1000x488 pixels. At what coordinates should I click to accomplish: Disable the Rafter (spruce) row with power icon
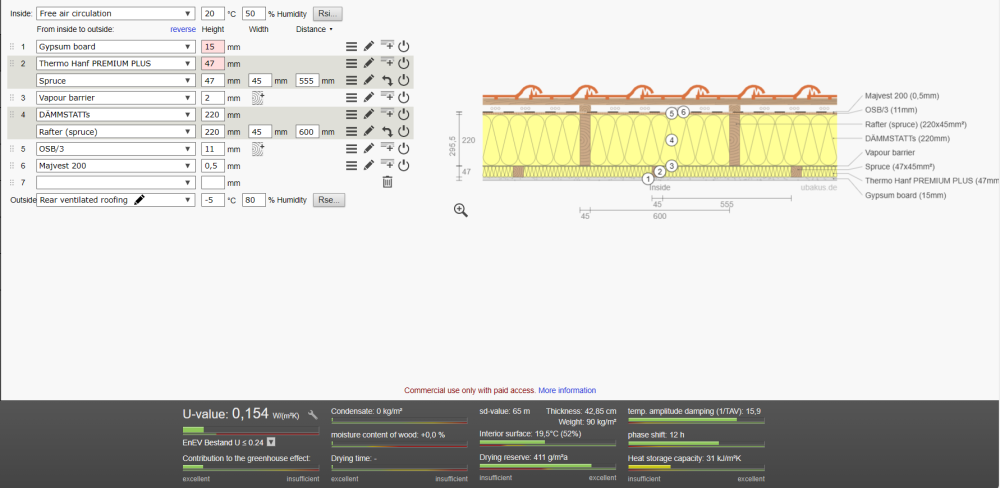click(x=403, y=131)
